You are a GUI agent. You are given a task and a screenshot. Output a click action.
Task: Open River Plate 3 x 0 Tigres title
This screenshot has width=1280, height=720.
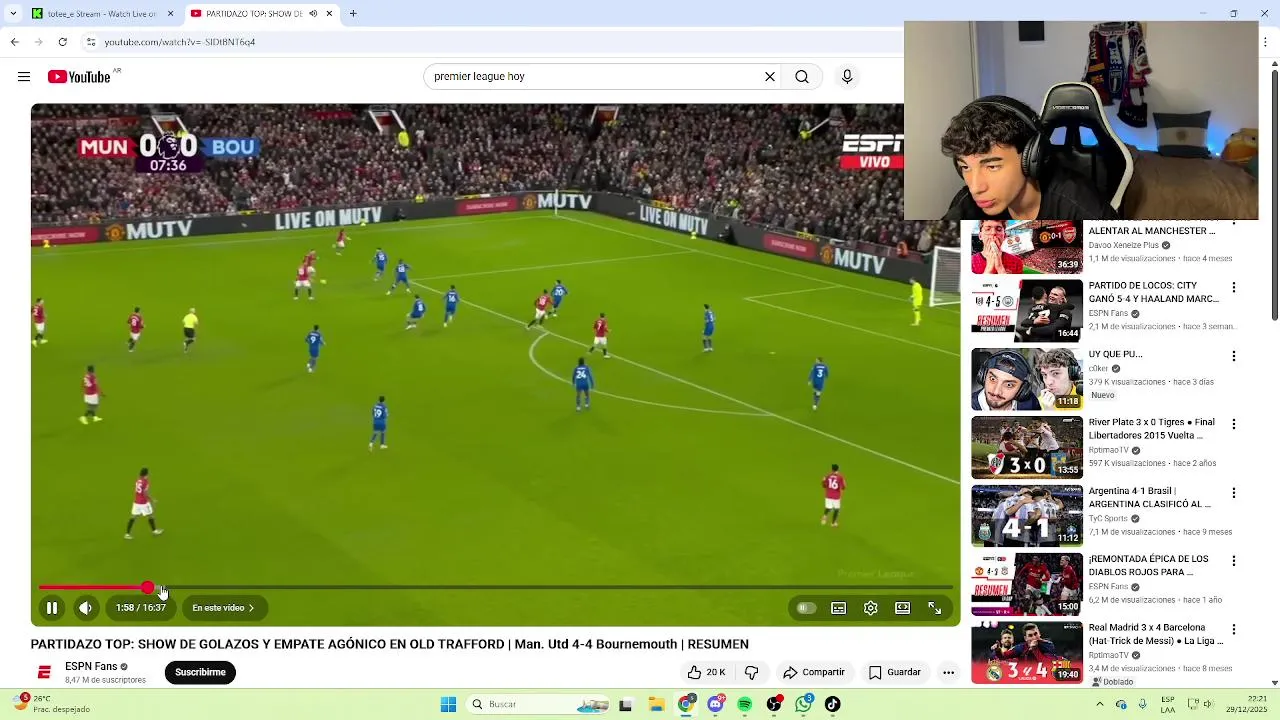(x=1152, y=429)
